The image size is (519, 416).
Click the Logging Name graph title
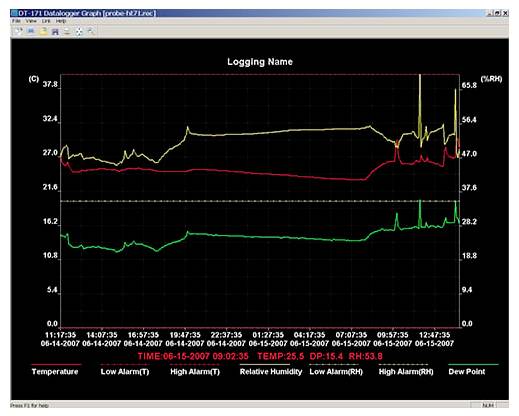pos(260,62)
